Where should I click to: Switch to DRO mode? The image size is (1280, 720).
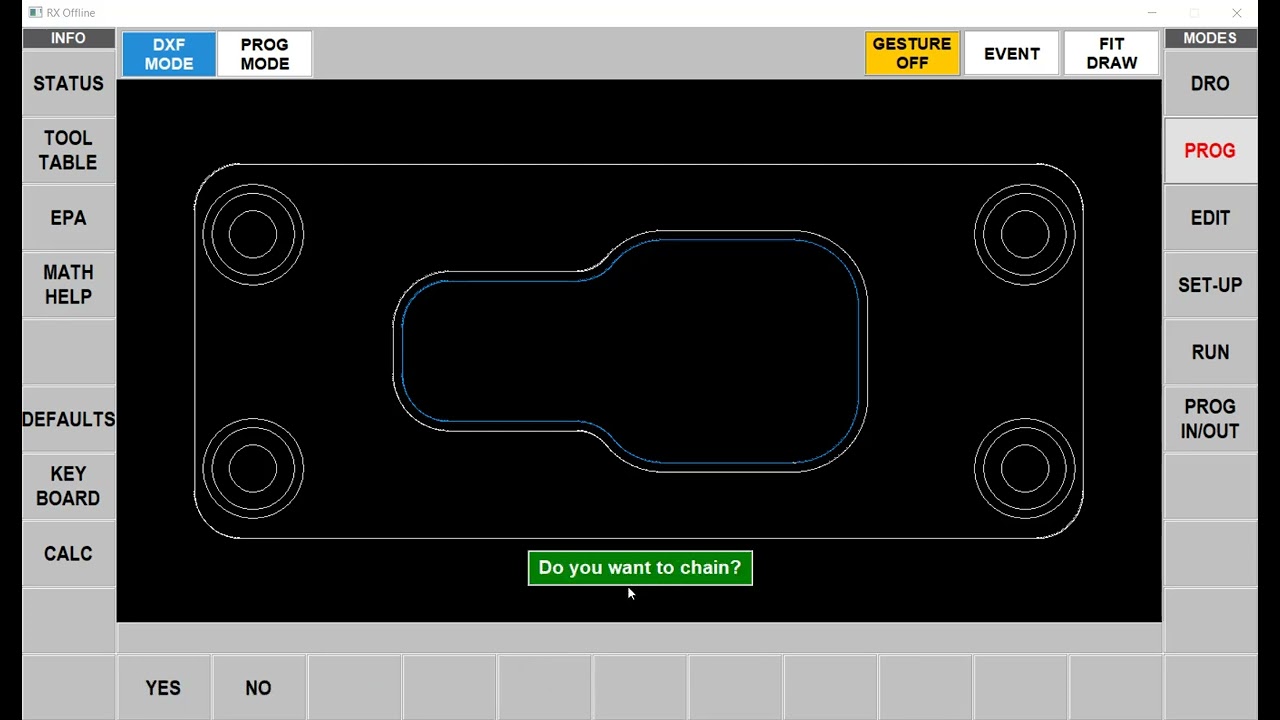(1210, 83)
